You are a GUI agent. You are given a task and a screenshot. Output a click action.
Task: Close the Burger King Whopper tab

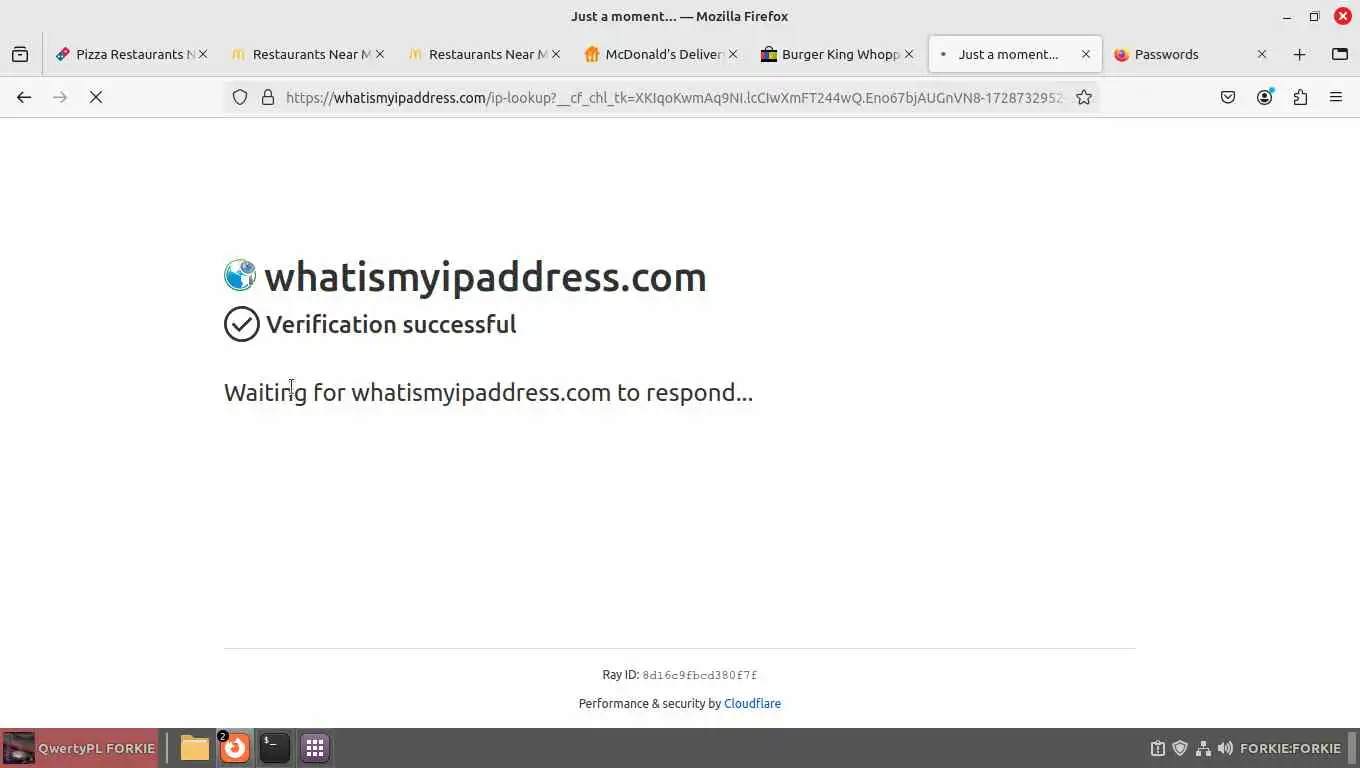[909, 54]
